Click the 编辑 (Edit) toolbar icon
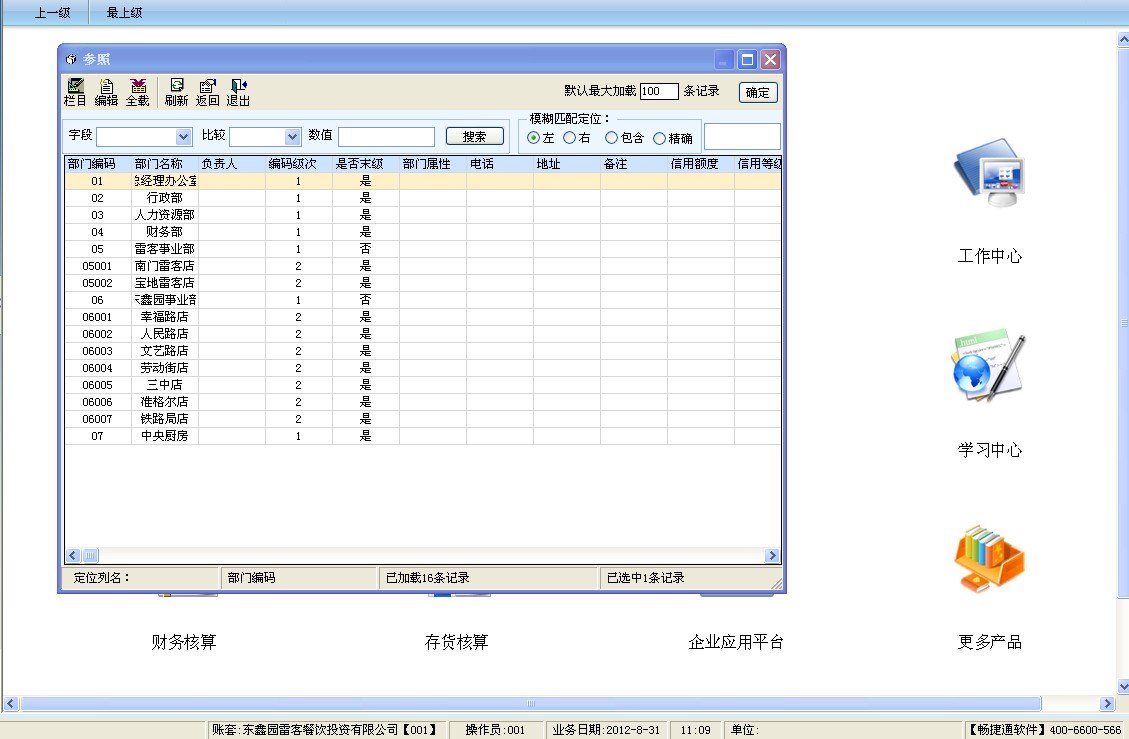The width and height of the screenshot is (1129, 739). coord(106,92)
